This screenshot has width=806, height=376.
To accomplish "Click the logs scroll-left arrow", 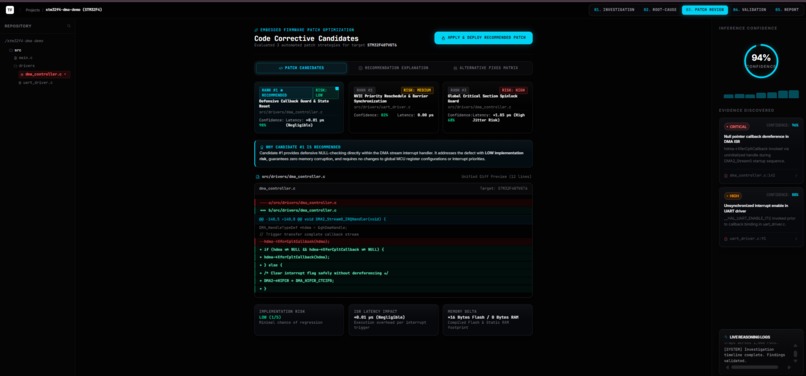I will [x=727, y=367].
